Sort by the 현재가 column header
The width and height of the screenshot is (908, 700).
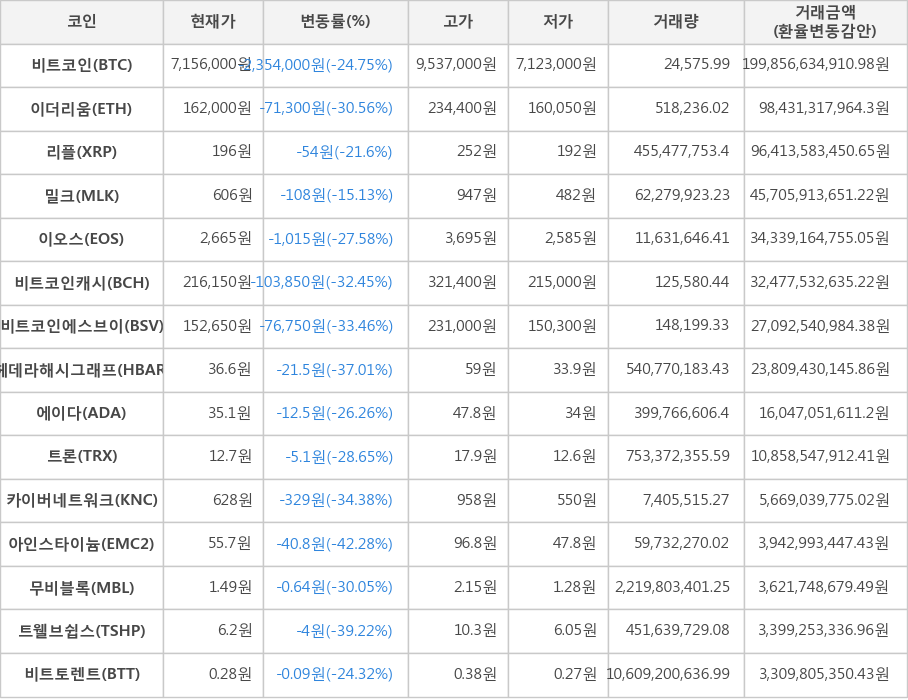(213, 22)
